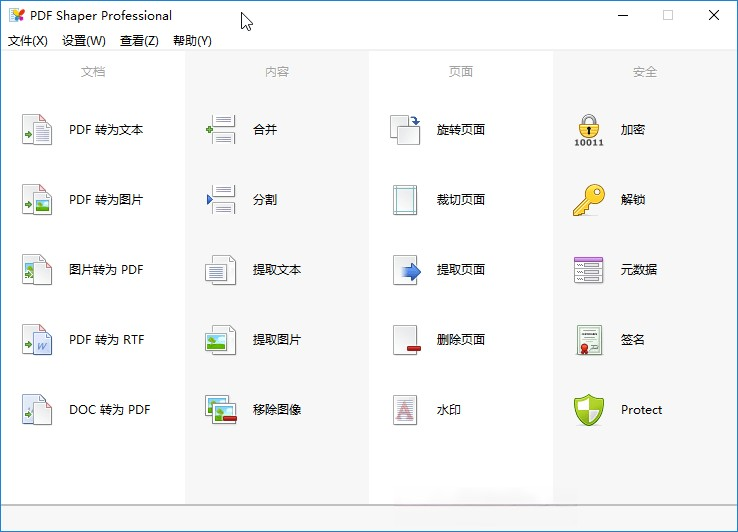Image resolution: width=738 pixels, height=532 pixels.
Task: Click the 文档 column heading
Action: (x=93, y=72)
